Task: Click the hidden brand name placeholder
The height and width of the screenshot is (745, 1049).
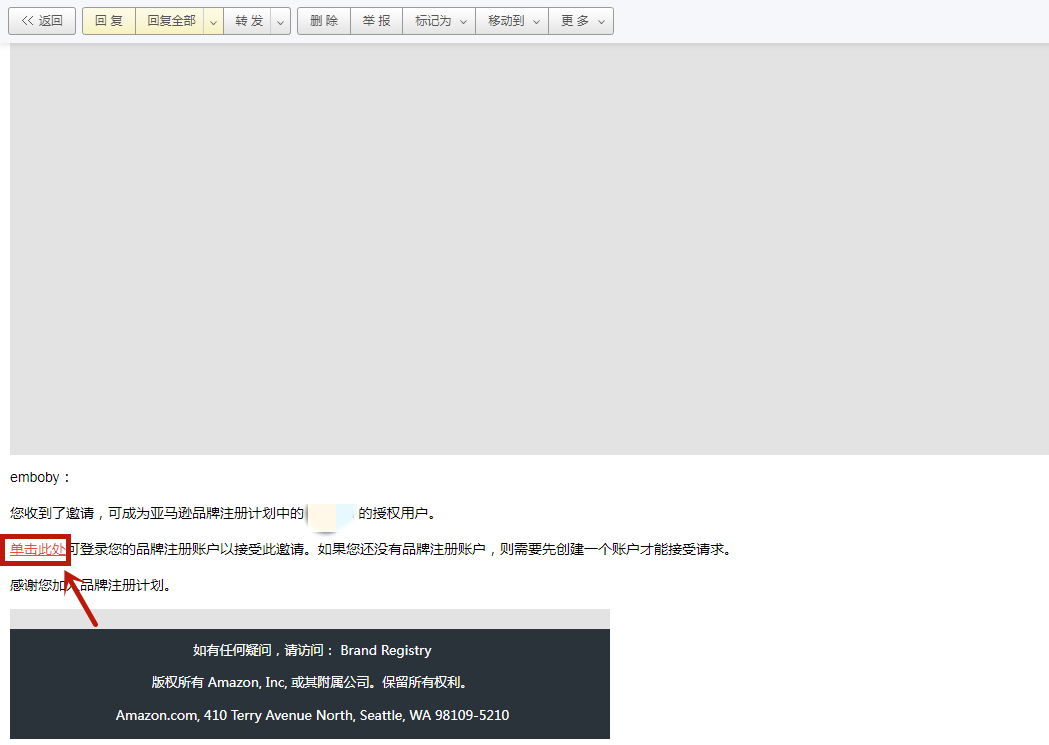Action: pyautogui.click(x=330, y=512)
